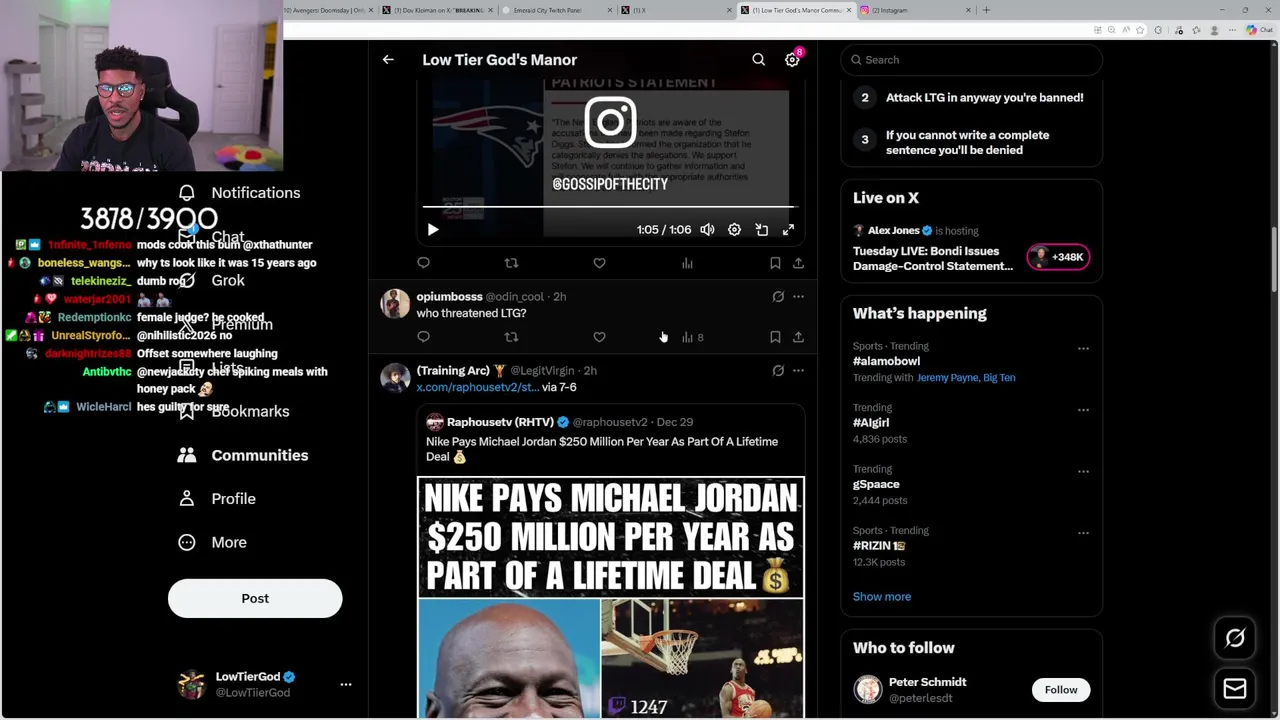Open opiumbosss's profile avatar

[x=395, y=304]
